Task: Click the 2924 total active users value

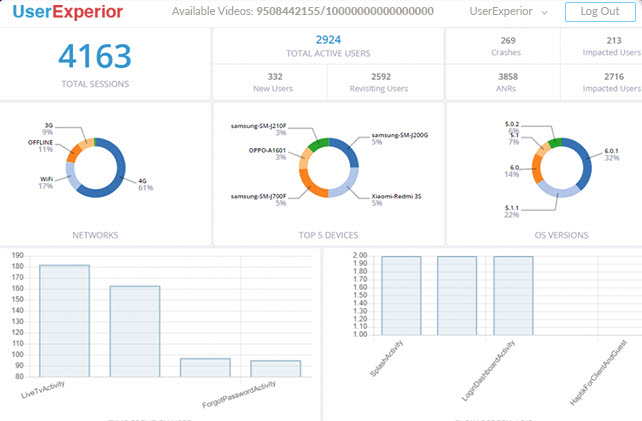Action: tap(328, 40)
